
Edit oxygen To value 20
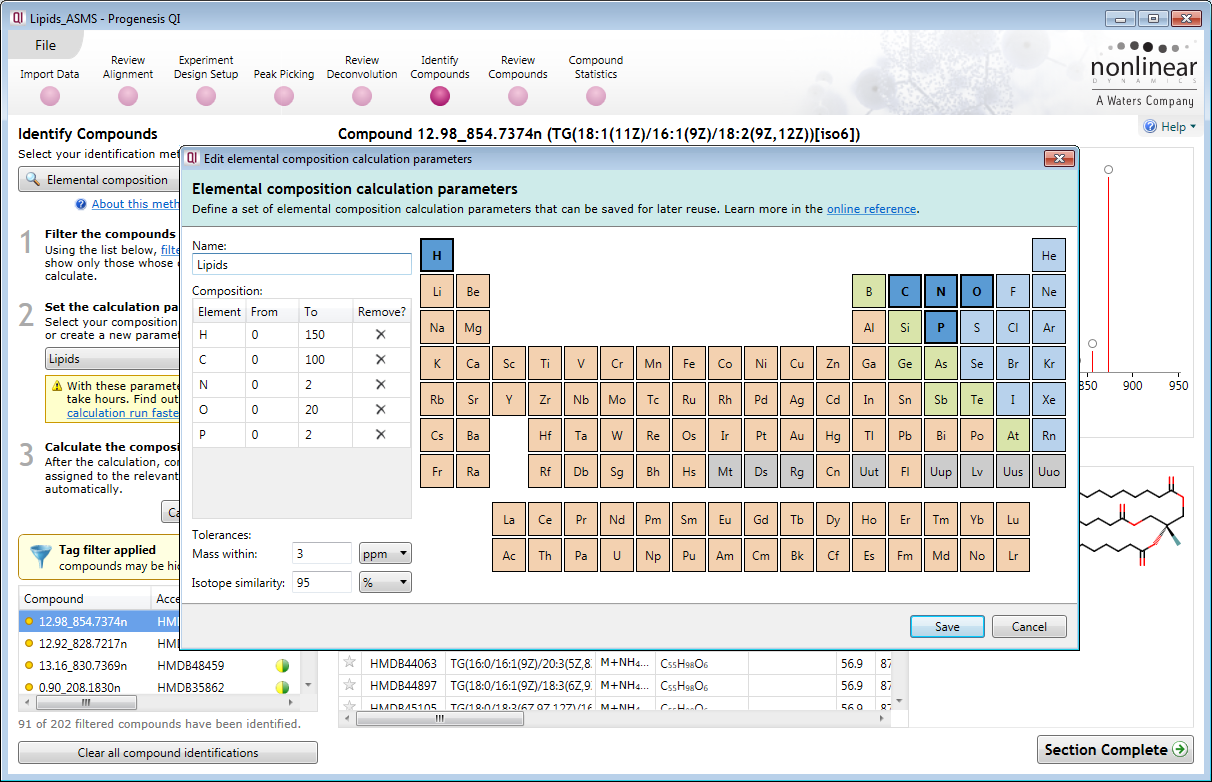pos(327,410)
